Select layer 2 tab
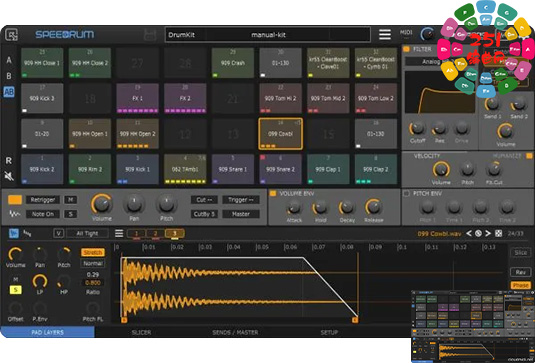The height and width of the screenshot is (363, 535). (x=156, y=234)
